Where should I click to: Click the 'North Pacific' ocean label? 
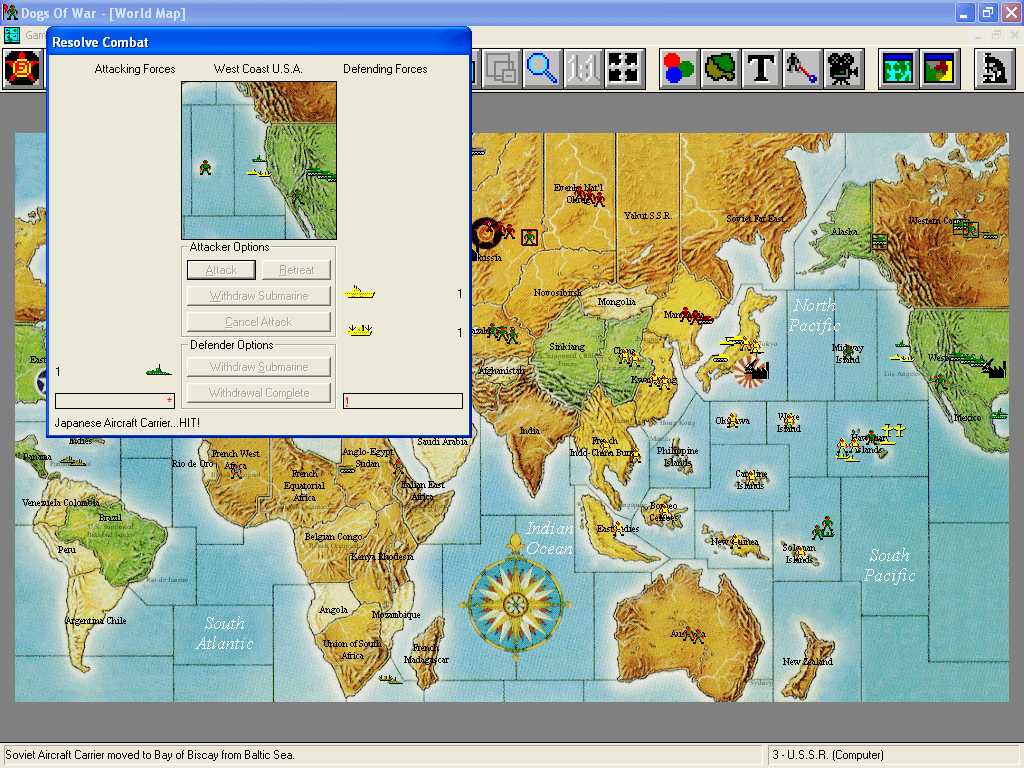point(814,315)
